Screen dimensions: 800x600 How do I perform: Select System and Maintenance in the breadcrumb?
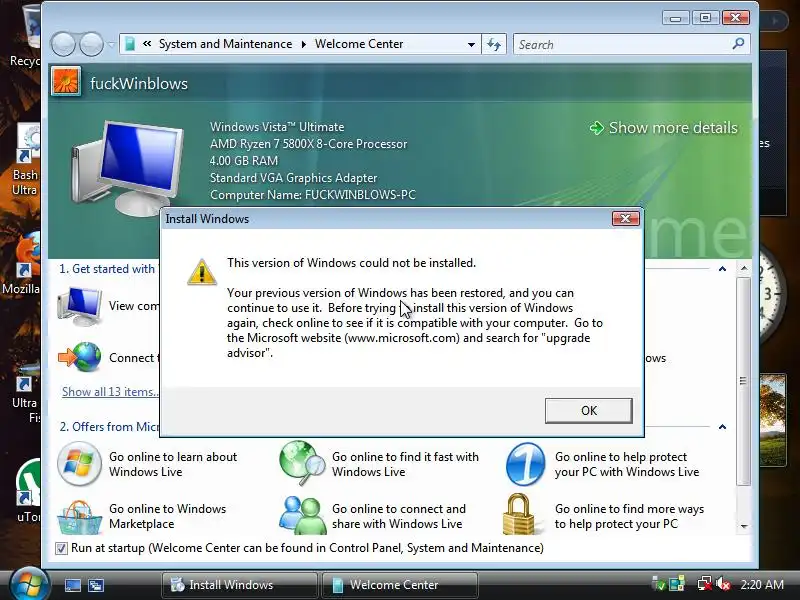[225, 44]
